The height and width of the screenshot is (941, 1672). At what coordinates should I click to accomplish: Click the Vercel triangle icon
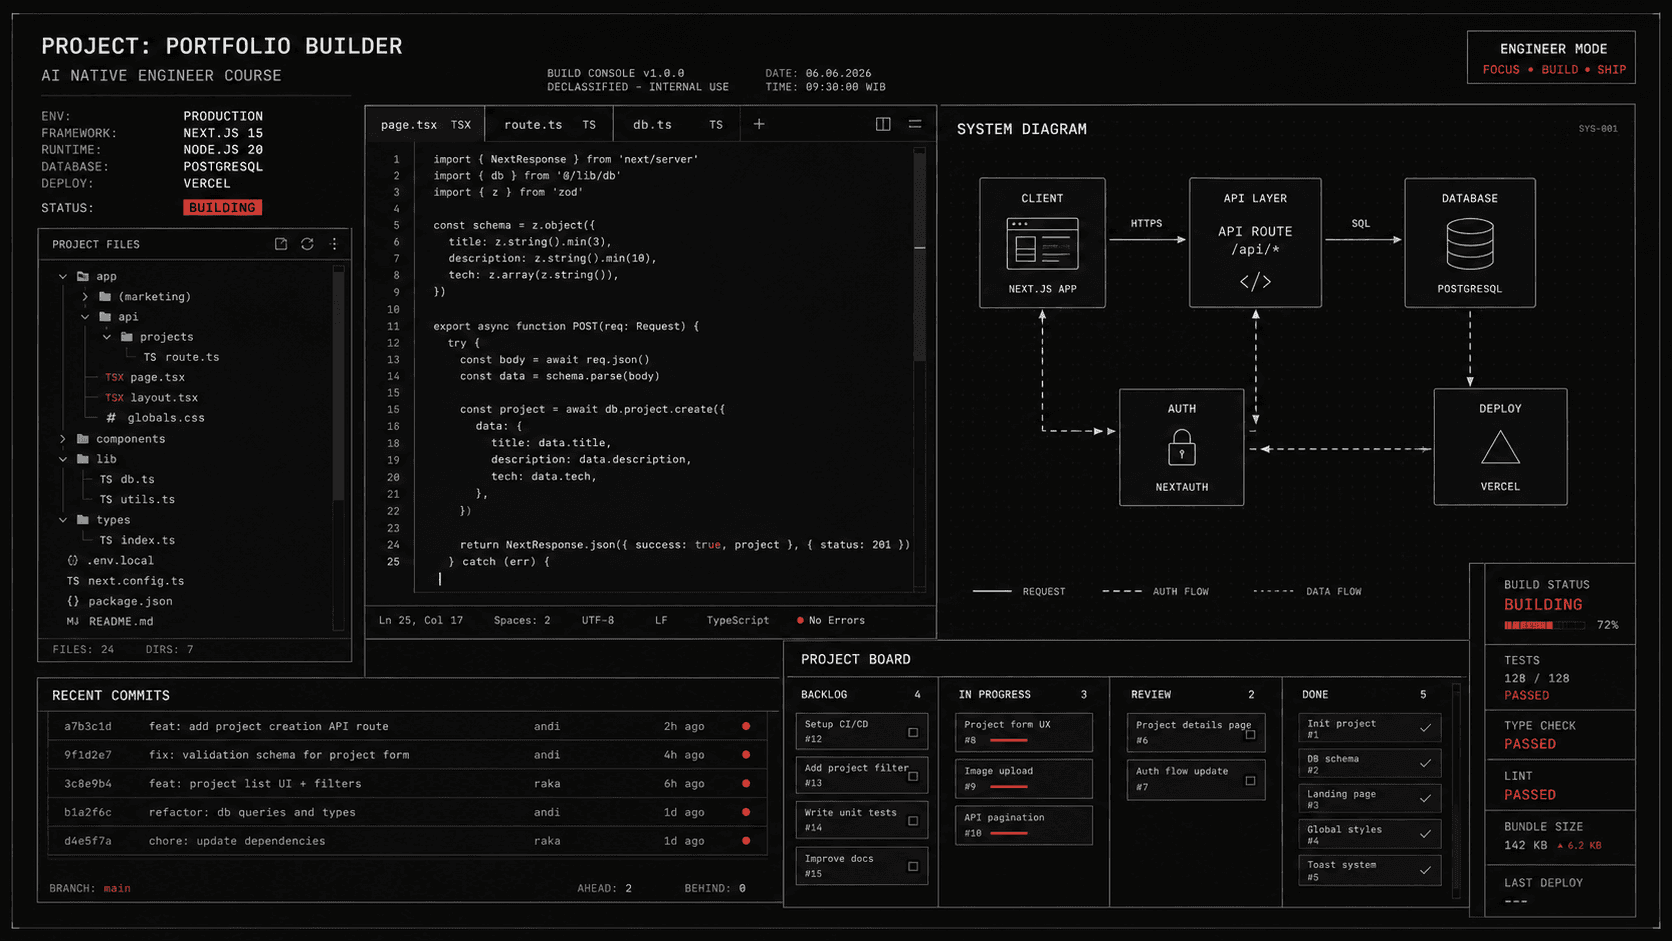[1500, 447]
